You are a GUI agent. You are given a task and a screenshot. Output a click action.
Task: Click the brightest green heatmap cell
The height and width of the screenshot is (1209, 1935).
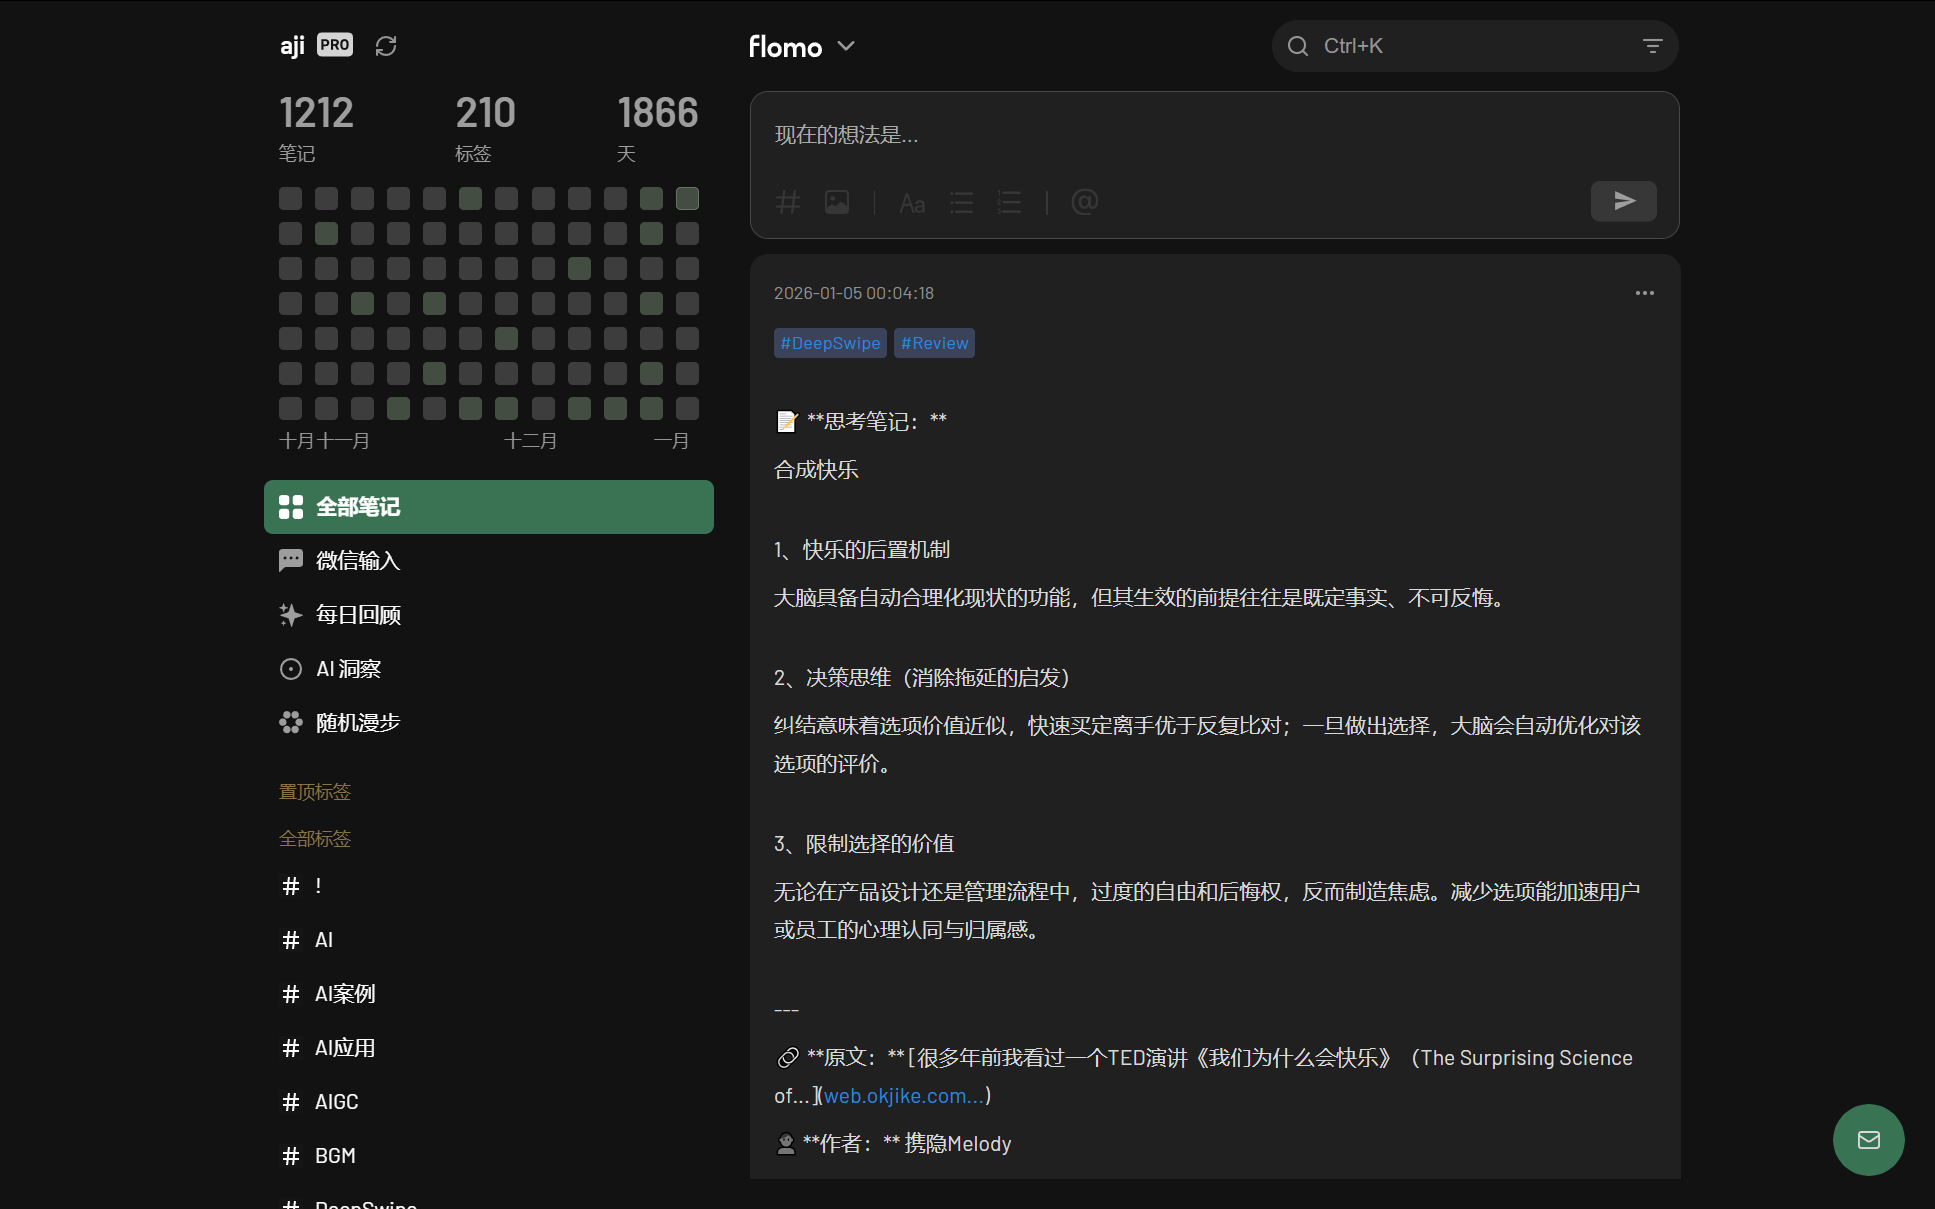[687, 198]
